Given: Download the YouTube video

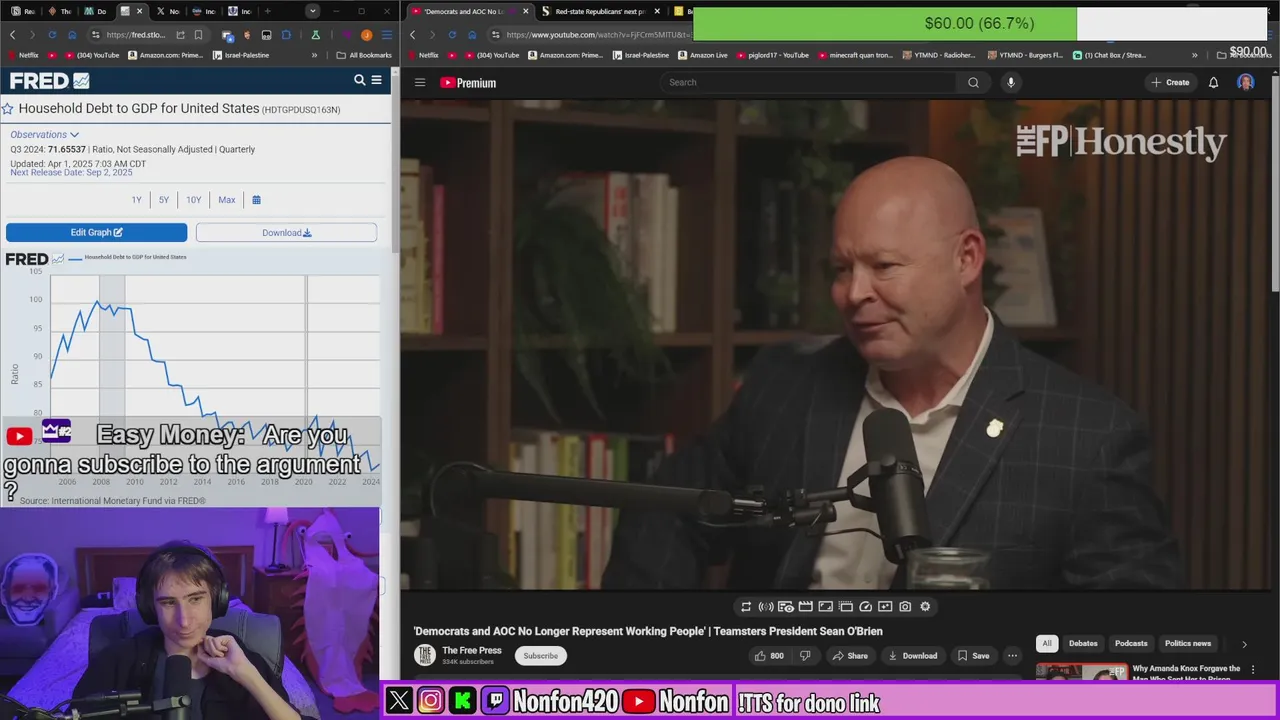Looking at the screenshot, I should click(x=912, y=656).
